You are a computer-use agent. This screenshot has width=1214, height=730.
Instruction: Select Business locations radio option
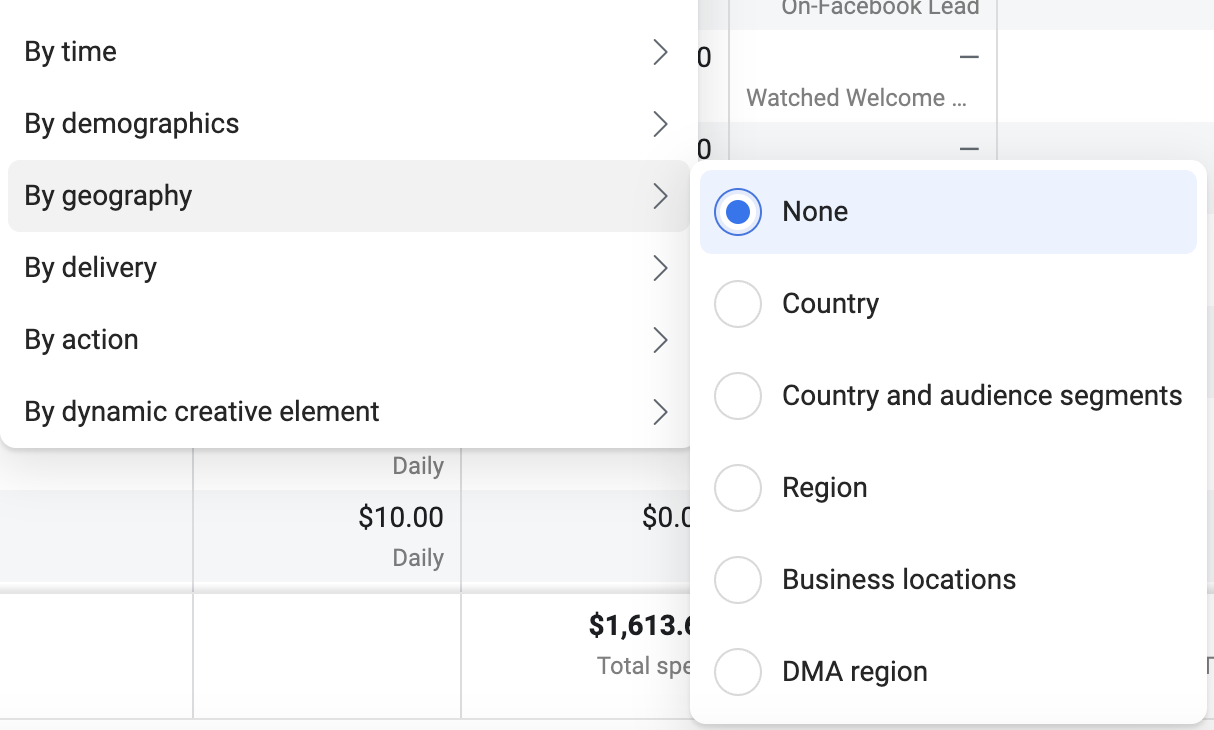(x=738, y=580)
